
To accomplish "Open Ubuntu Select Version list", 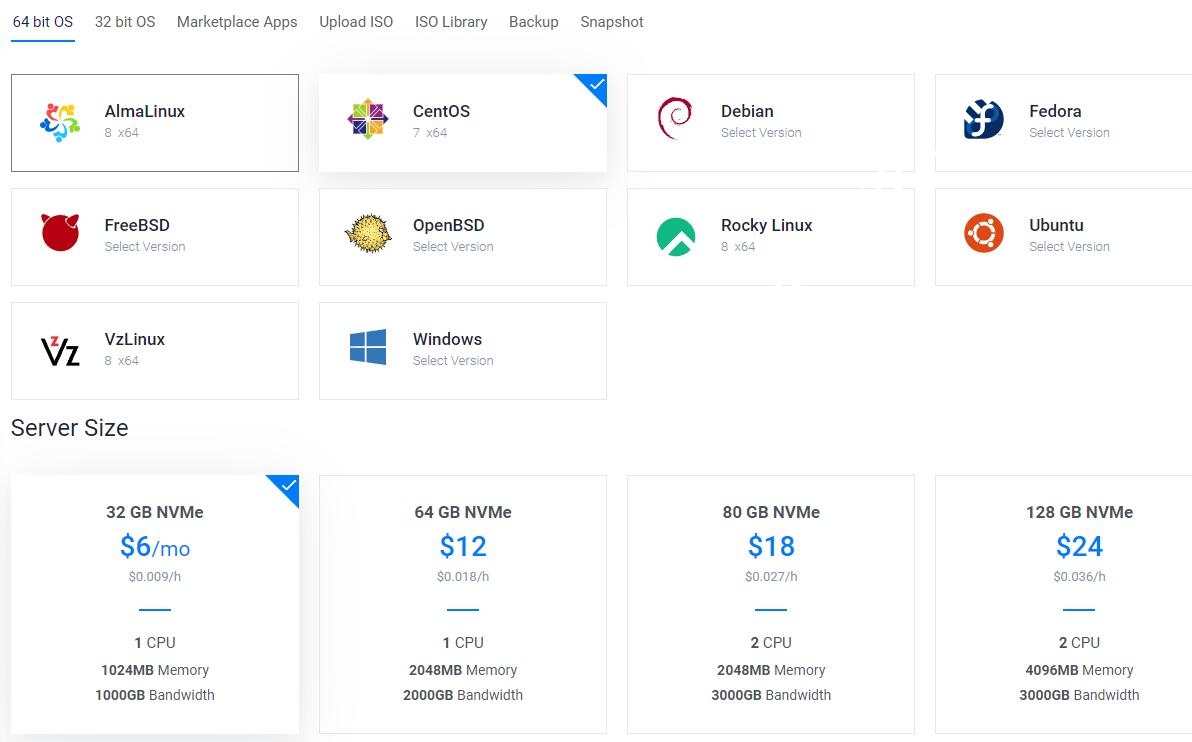I will tap(1069, 247).
